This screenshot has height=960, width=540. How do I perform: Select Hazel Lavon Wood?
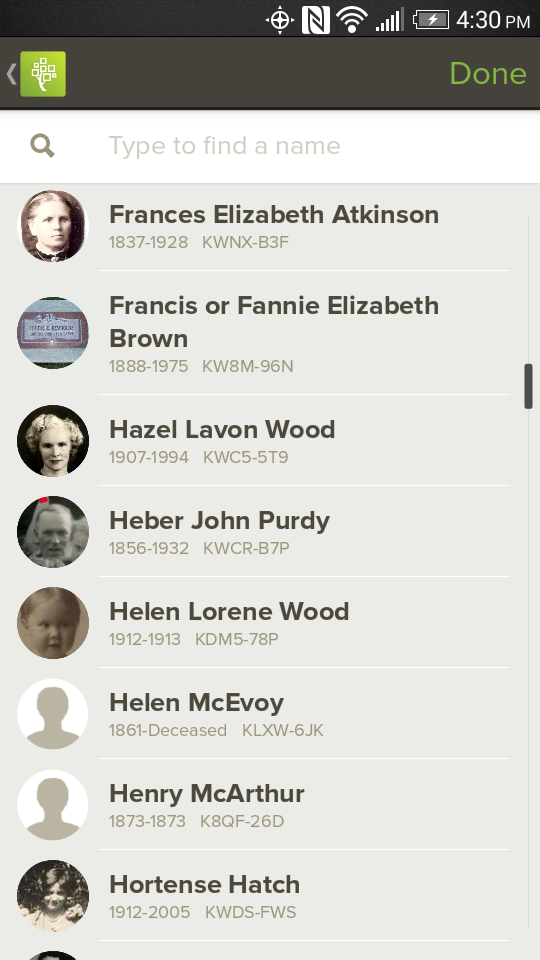tap(270, 440)
